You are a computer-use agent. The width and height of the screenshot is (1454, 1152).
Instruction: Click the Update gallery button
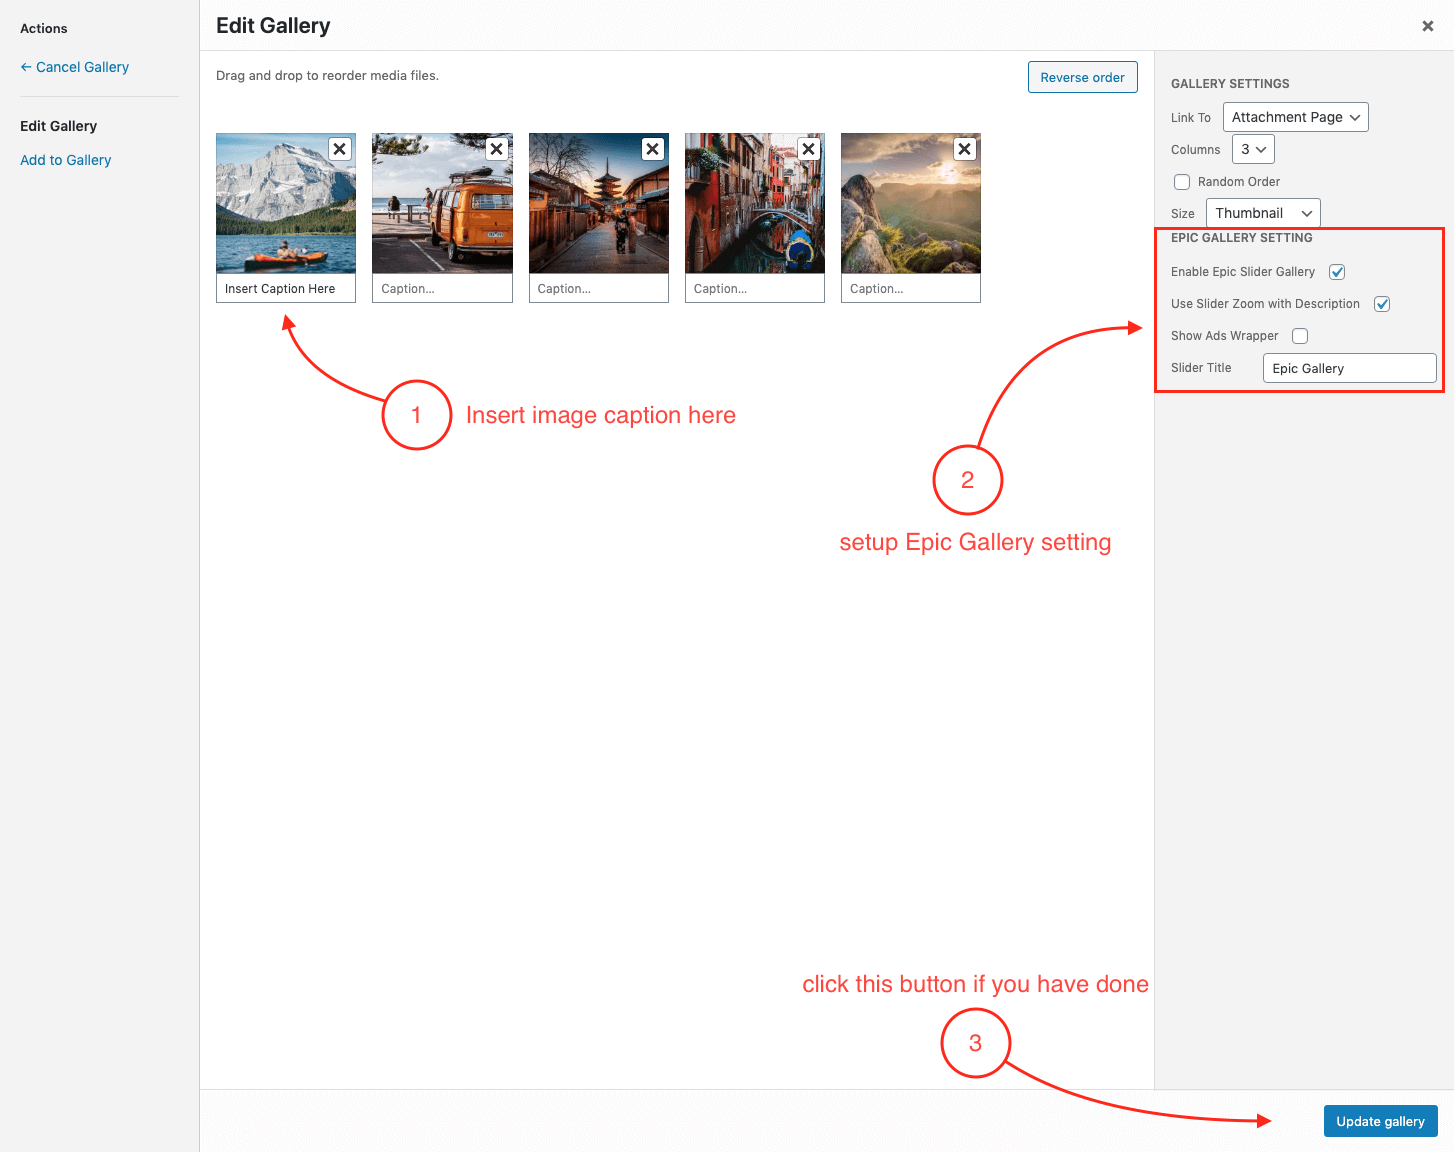[x=1380, y=1121]
